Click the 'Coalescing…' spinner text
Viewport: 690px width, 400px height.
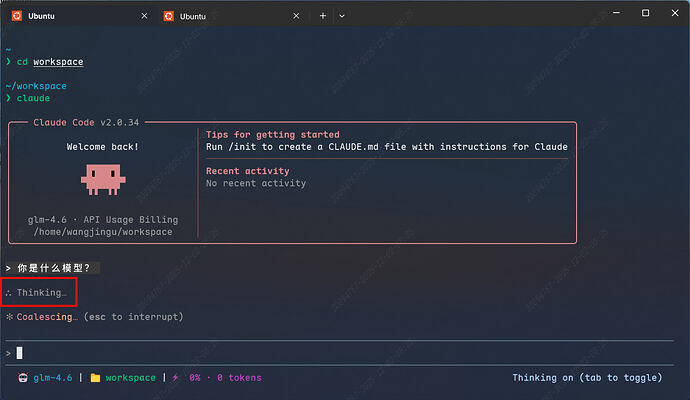47,317
